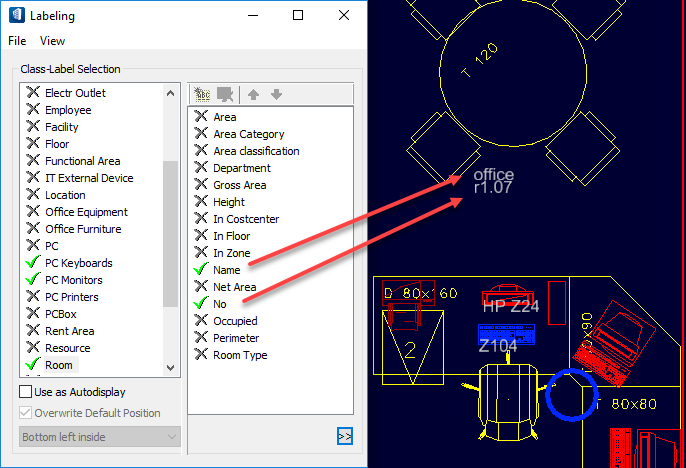Toggle the mark next to Employee class
This screenshot has height=468, width=686.
coord(33,109)
